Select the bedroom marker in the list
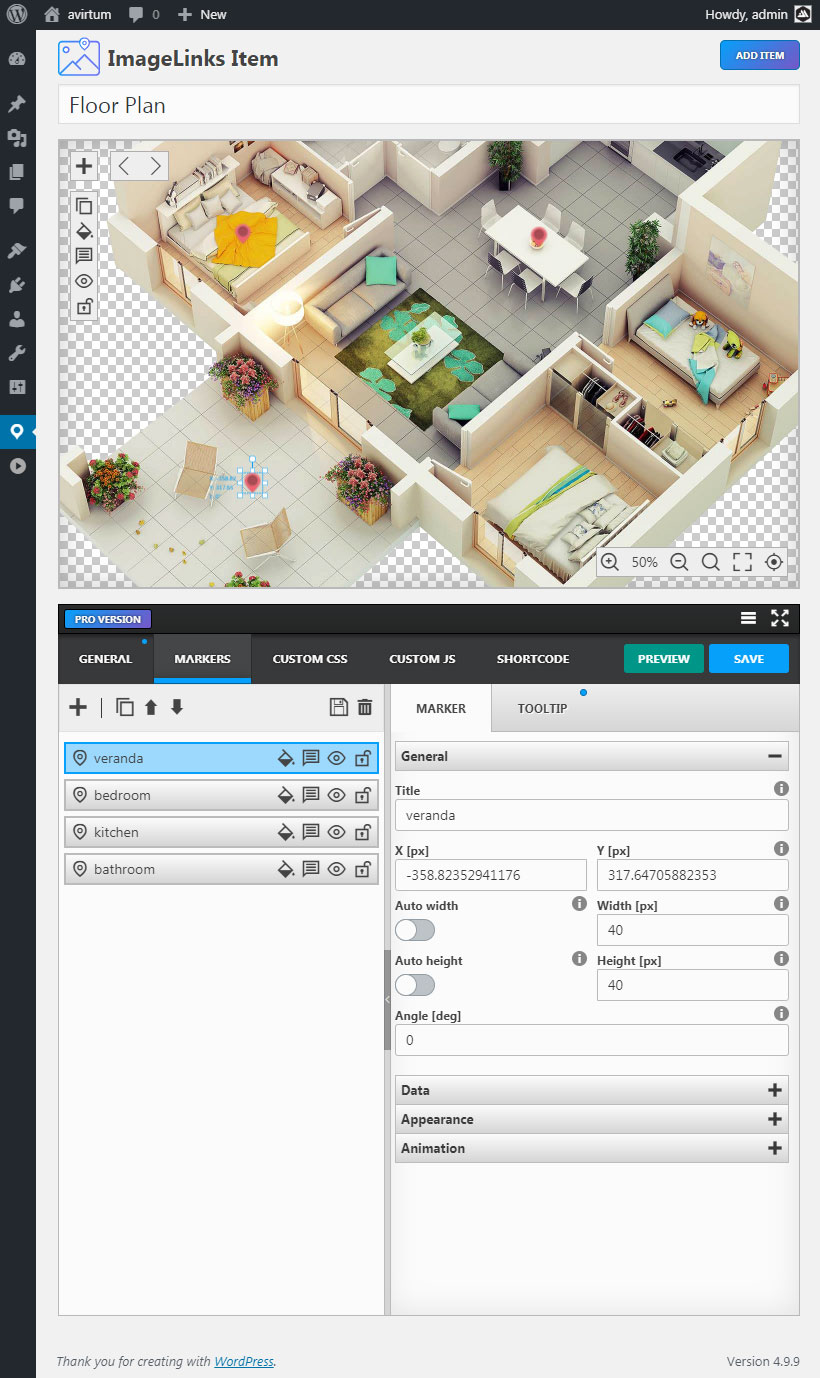This screenshot has height=1378, width=820. 221,795
